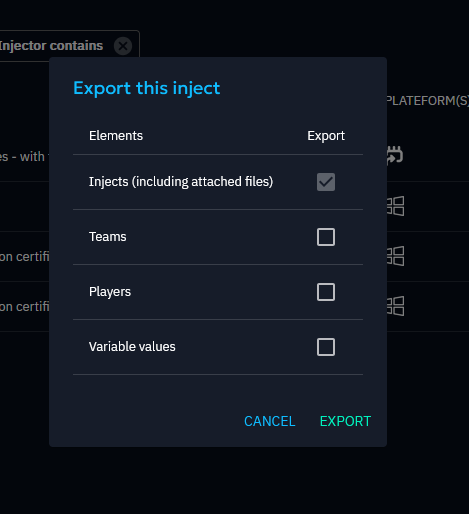Click the middle Windows platform icon
469x514 pixels.
click(x=395, y=256)
